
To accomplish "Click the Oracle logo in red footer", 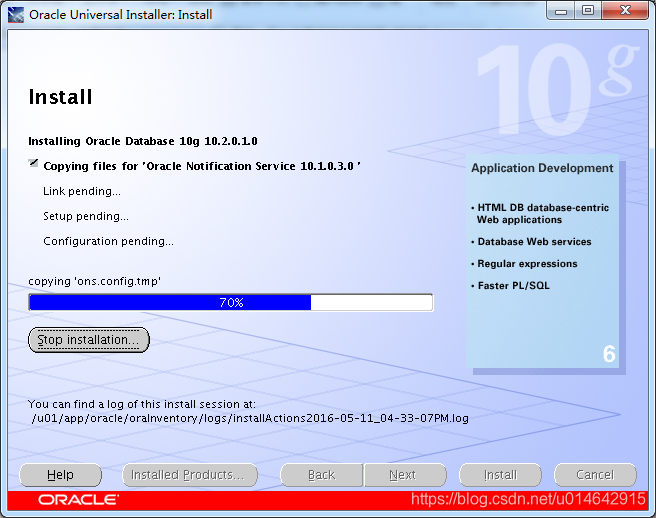I will point(78,500).
